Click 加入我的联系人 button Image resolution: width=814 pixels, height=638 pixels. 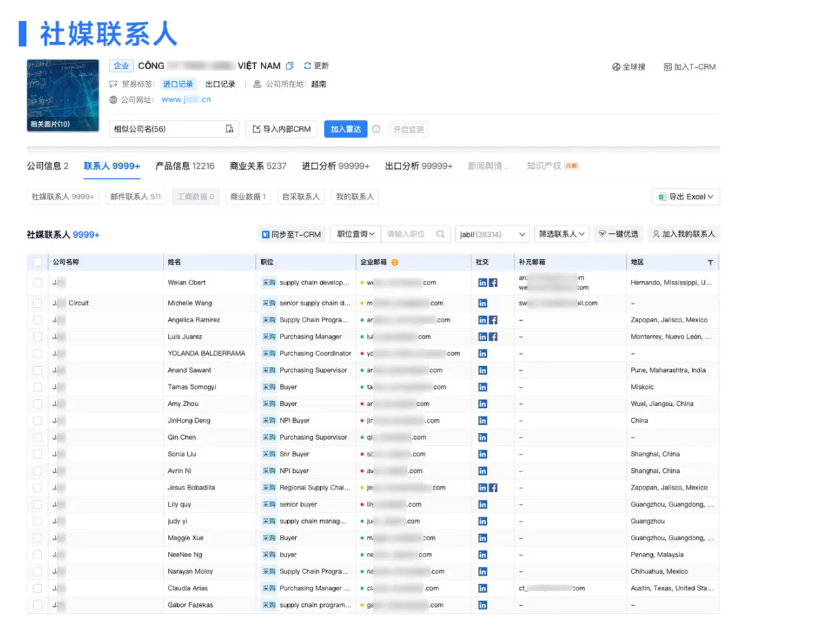click(684, 234)
